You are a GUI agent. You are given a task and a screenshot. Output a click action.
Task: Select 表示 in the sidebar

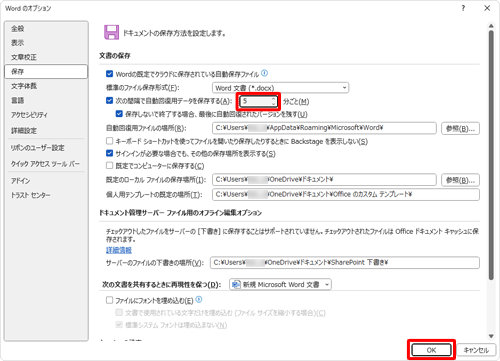[17, 43]
